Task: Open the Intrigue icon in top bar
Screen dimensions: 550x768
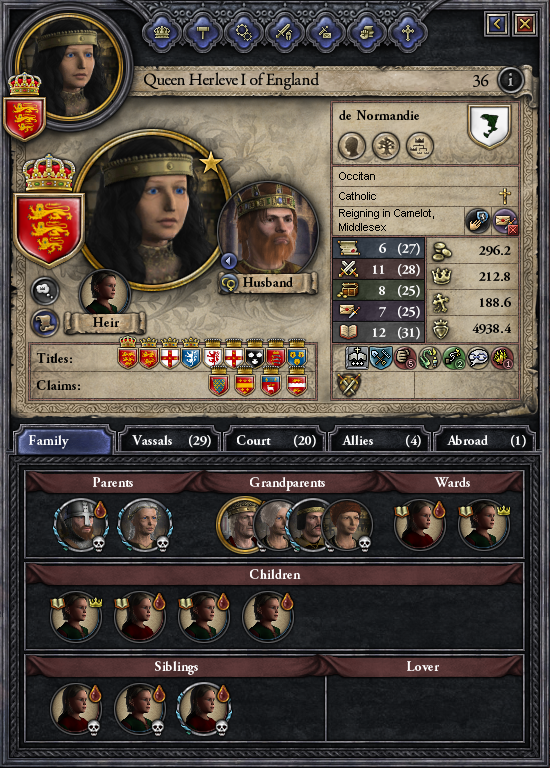Action: point(325,33)
